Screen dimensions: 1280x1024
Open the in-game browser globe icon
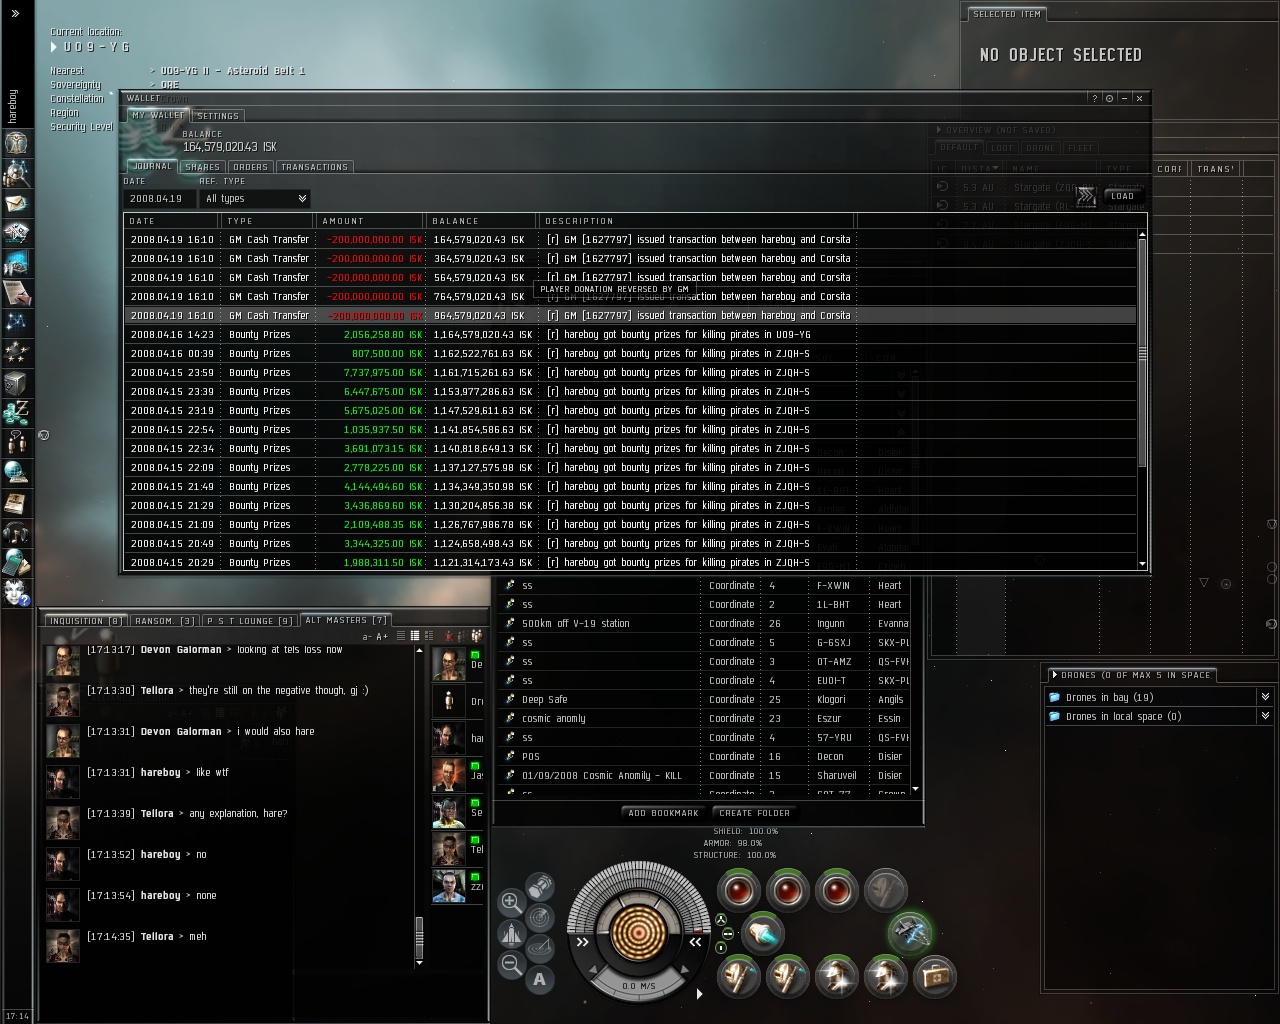tap(16, 471)
